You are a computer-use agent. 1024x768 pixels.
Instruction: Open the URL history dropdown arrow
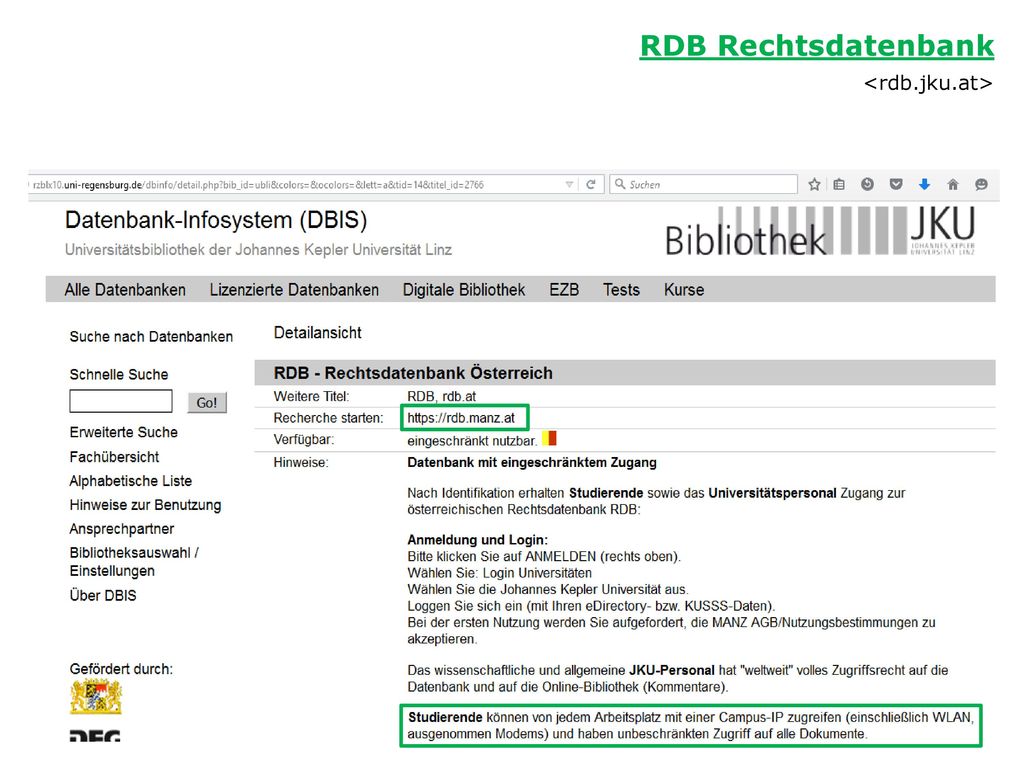point(569,185)
